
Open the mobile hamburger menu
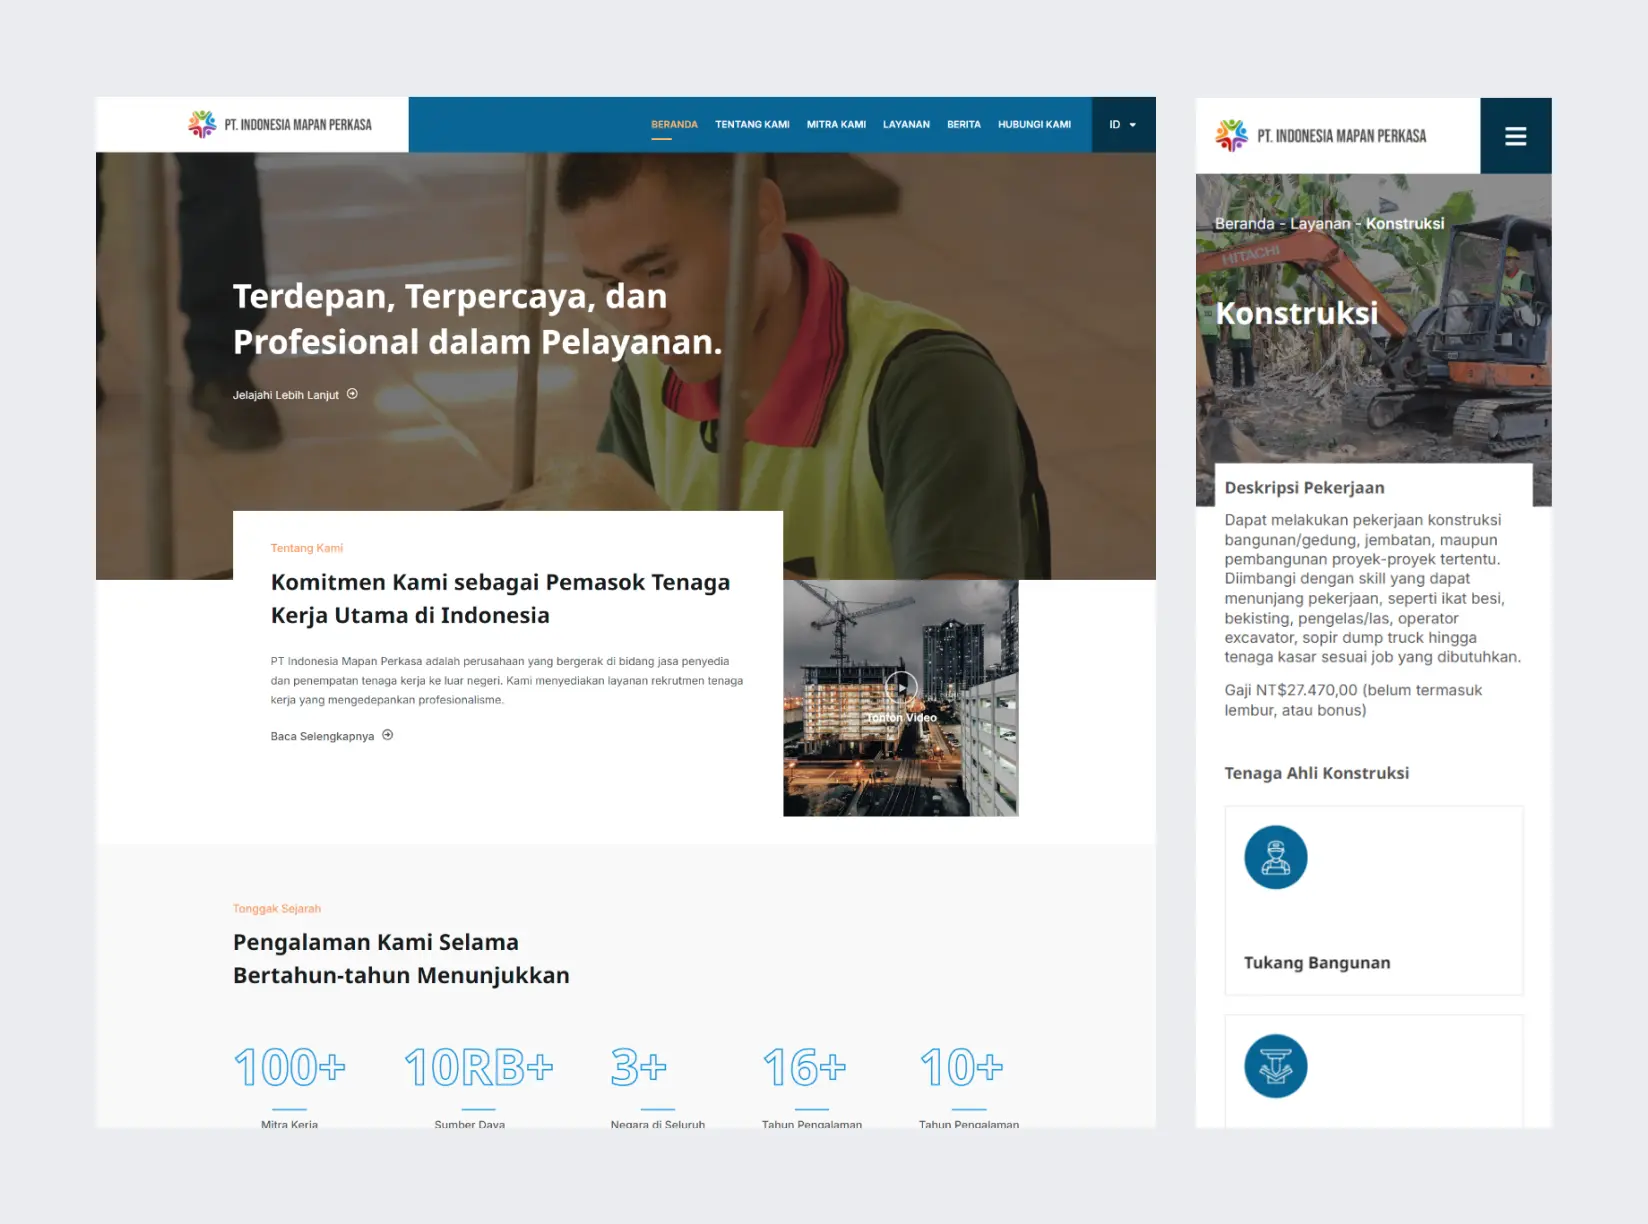tap(1515, 136)
